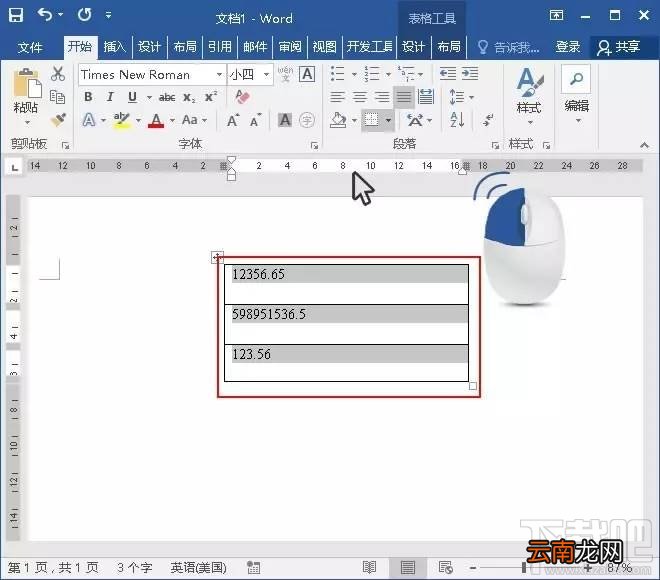
Task: Click the 共享 share button
Action: (x=619, y=47)
